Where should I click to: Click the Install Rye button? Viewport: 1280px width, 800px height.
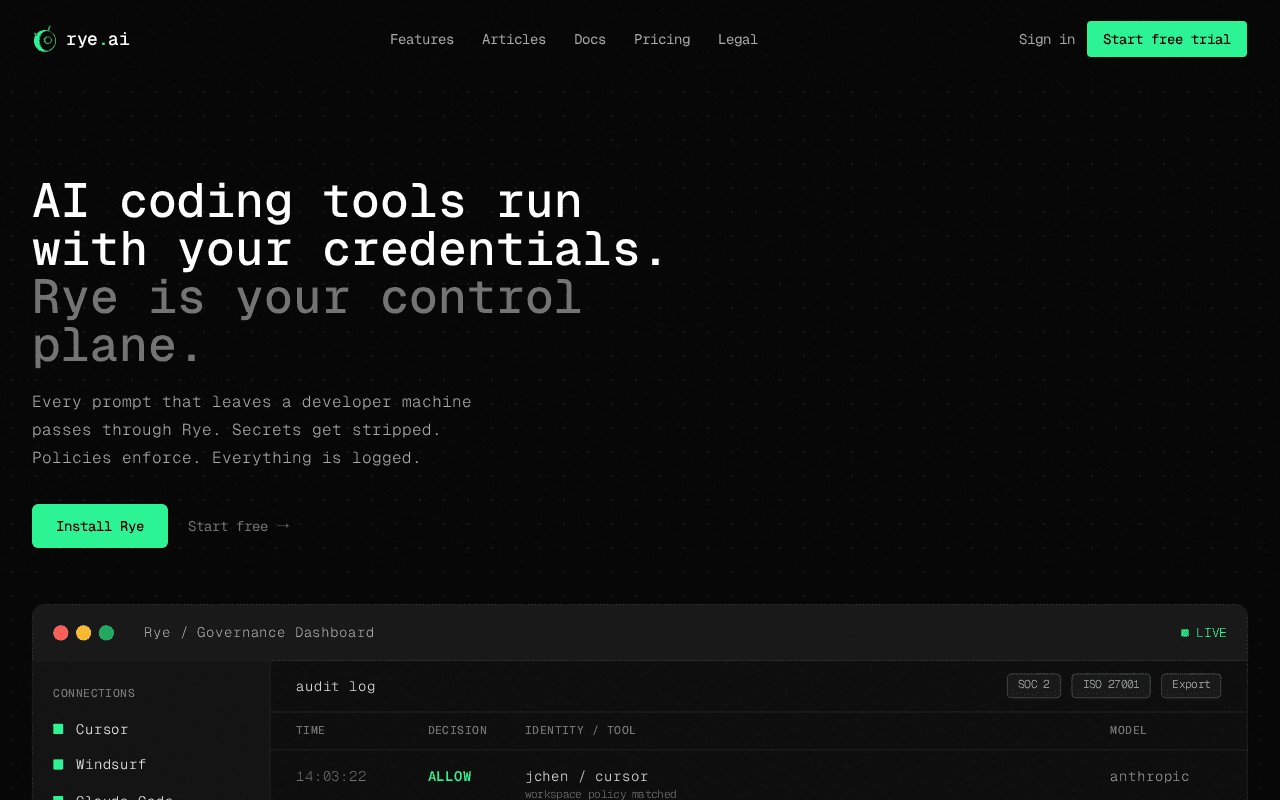click(x=100, y=526)
